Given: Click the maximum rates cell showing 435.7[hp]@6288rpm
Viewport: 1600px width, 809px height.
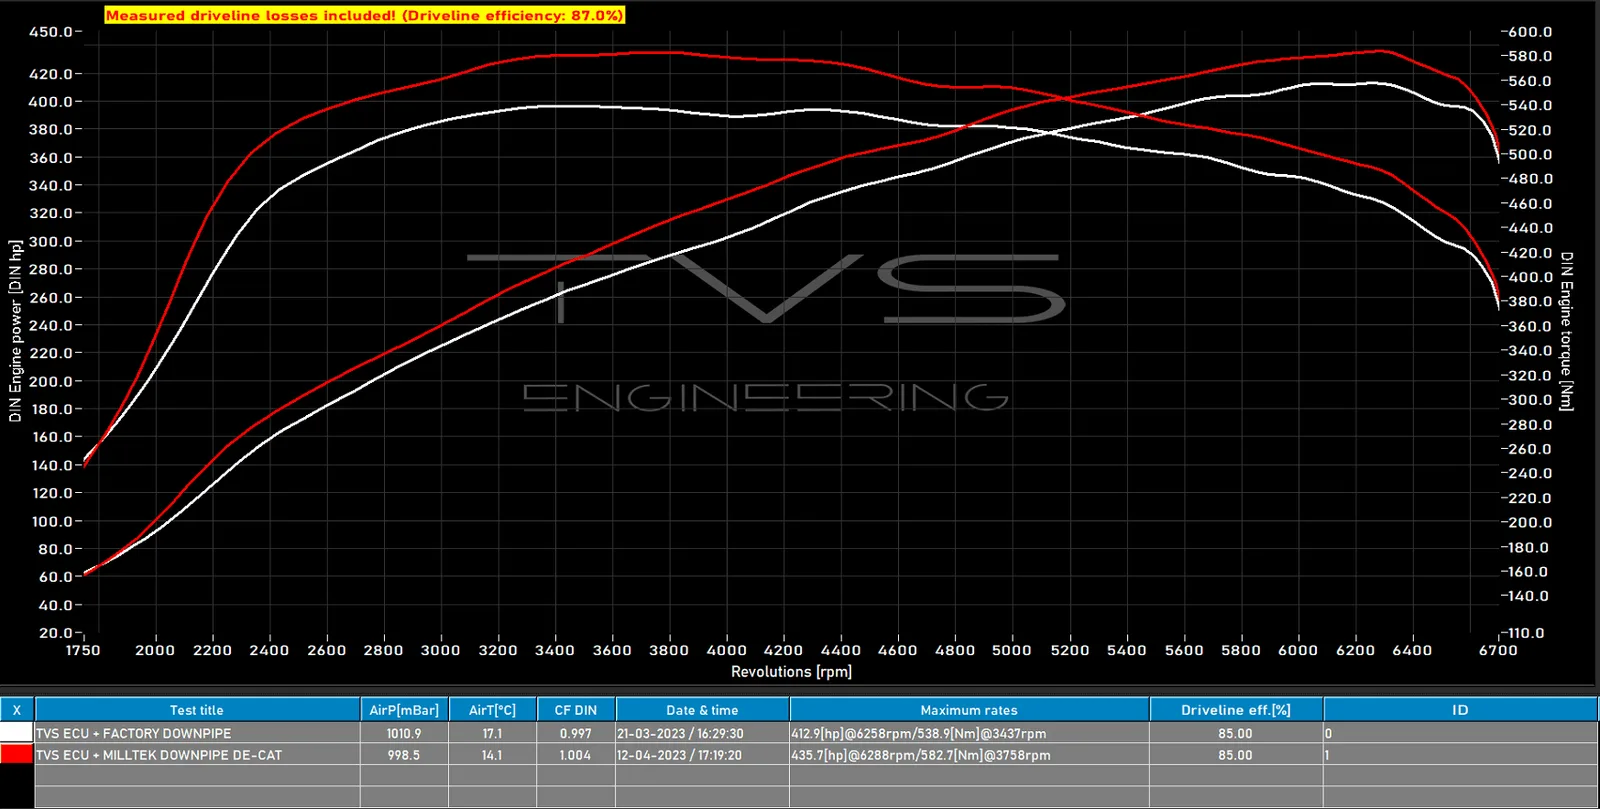Looking at the screenshot, I should tap(969, 755).
